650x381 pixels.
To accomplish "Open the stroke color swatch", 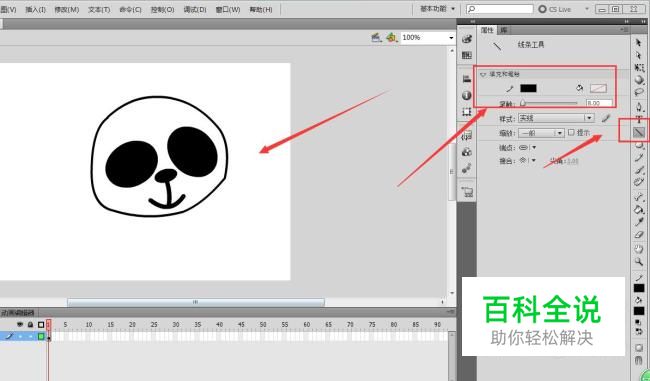I will 528,88.
